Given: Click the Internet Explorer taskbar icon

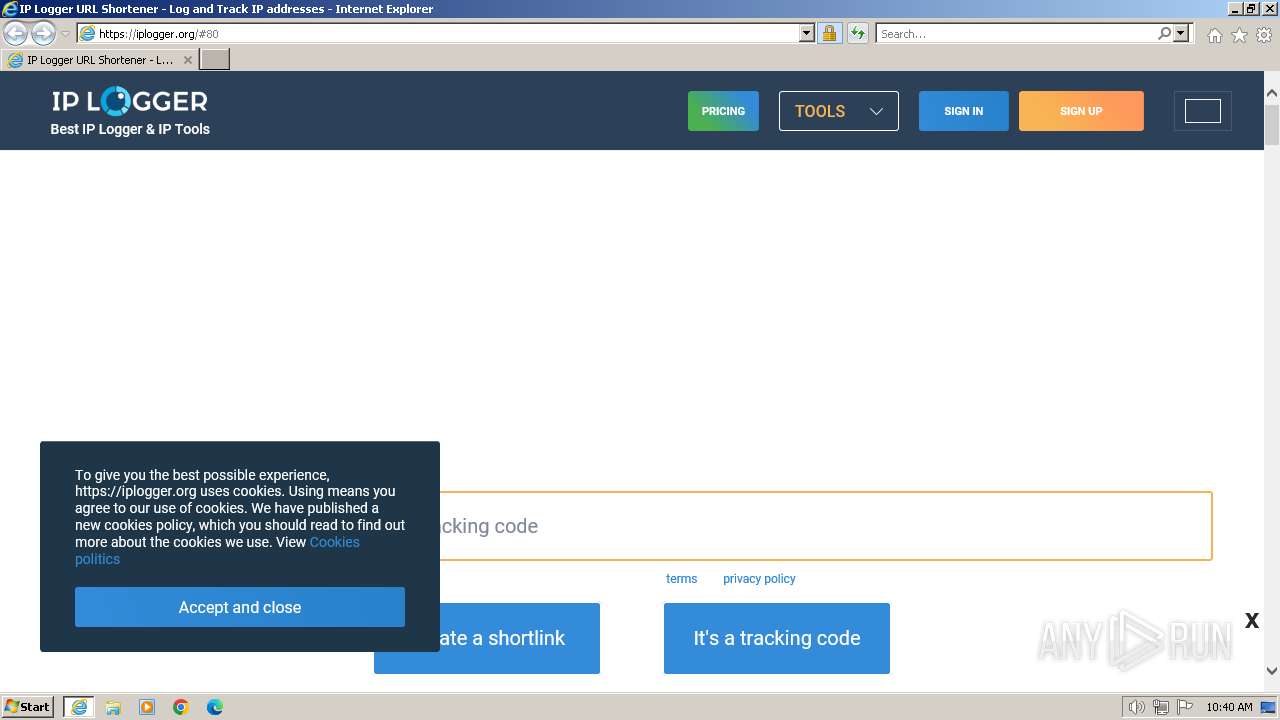Looking at the screenshot, I should [79, 707].
